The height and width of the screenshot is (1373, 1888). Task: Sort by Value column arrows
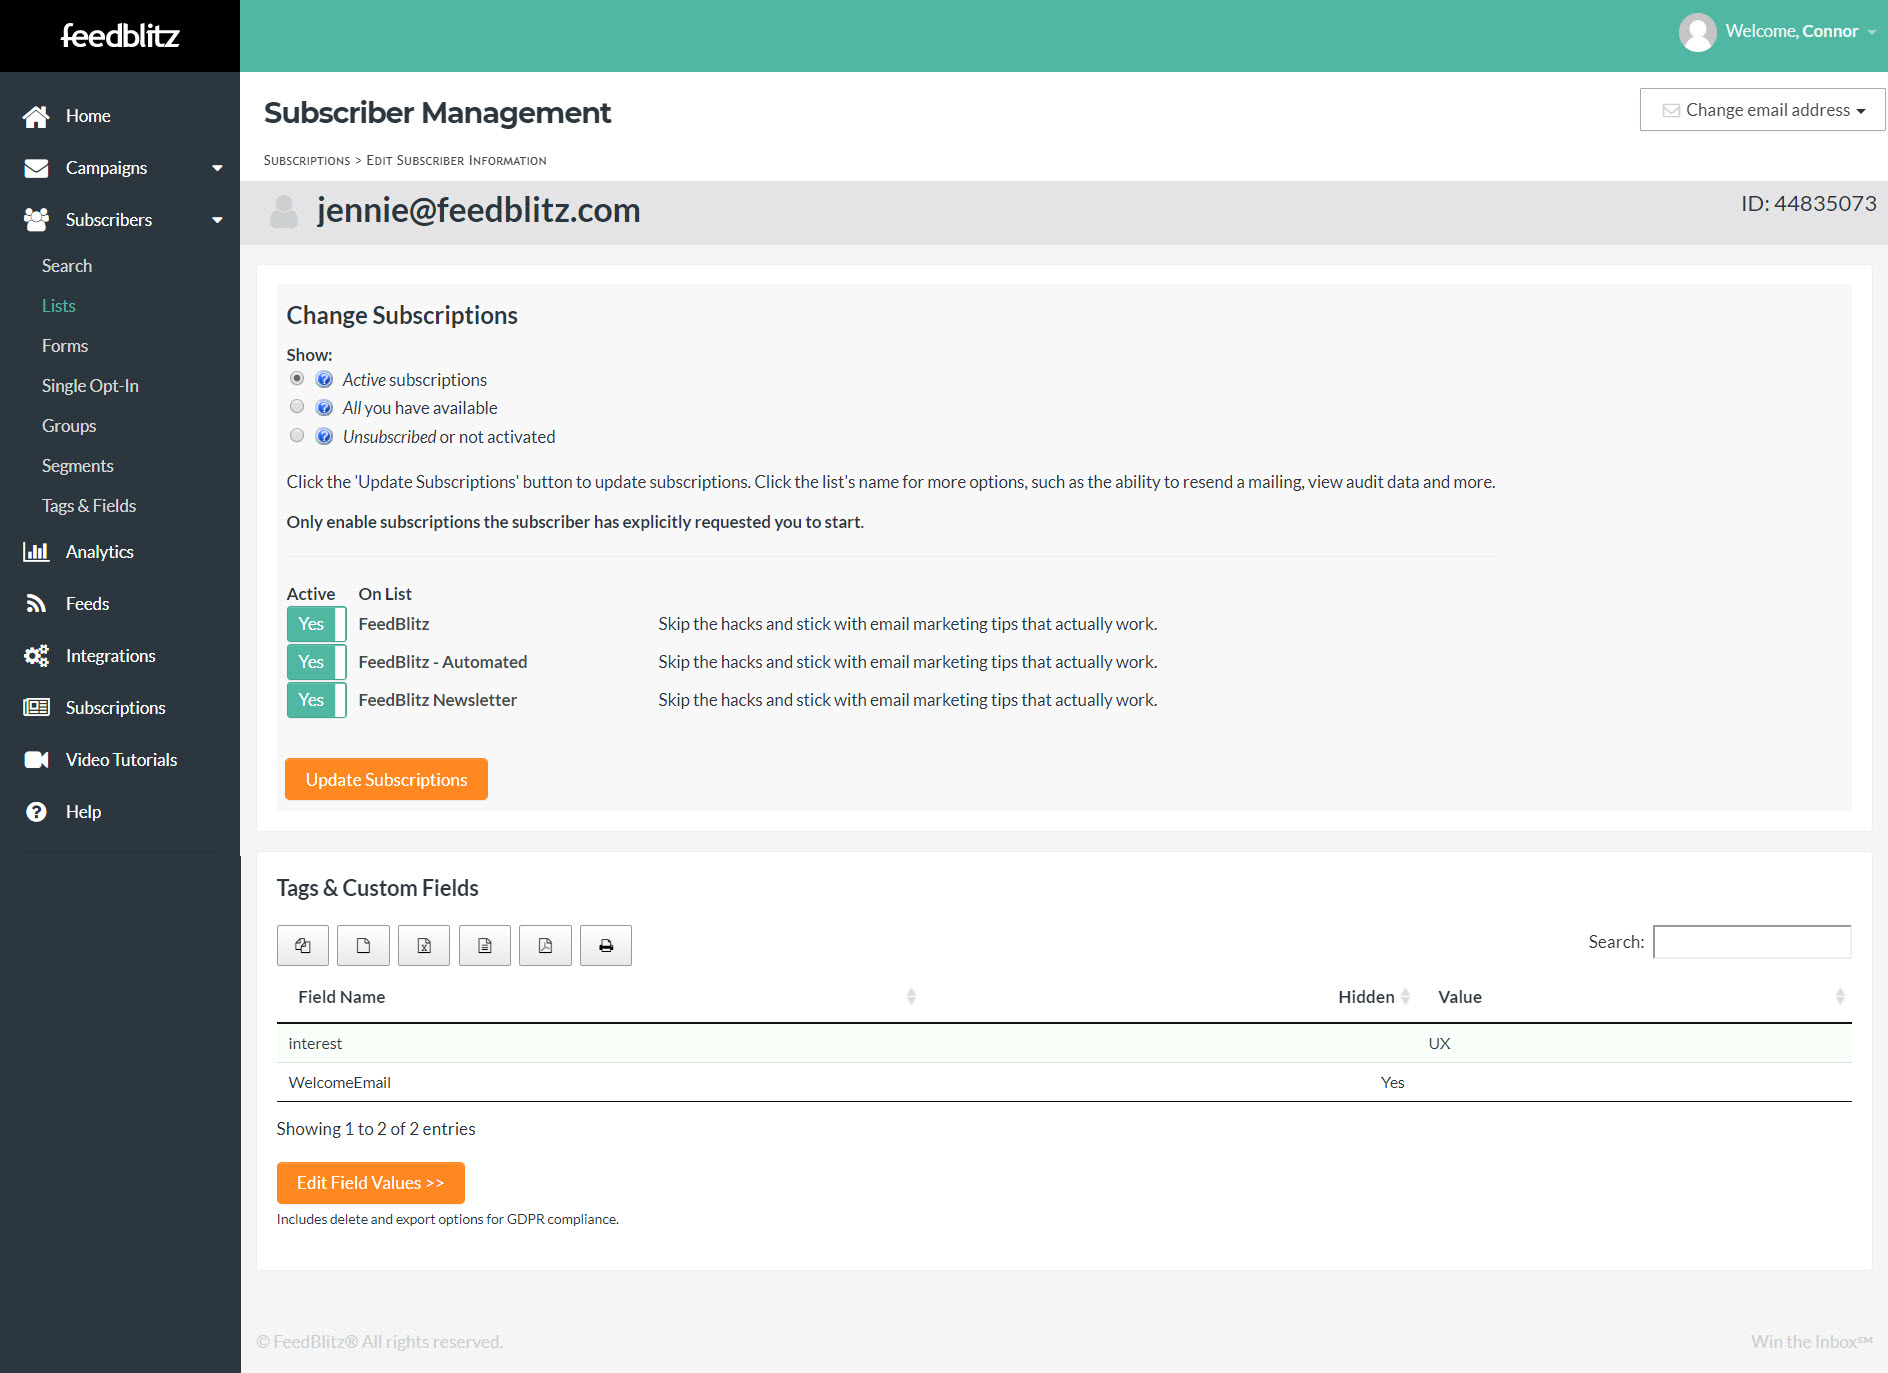pyautogui.click(x=1840, y=997)
